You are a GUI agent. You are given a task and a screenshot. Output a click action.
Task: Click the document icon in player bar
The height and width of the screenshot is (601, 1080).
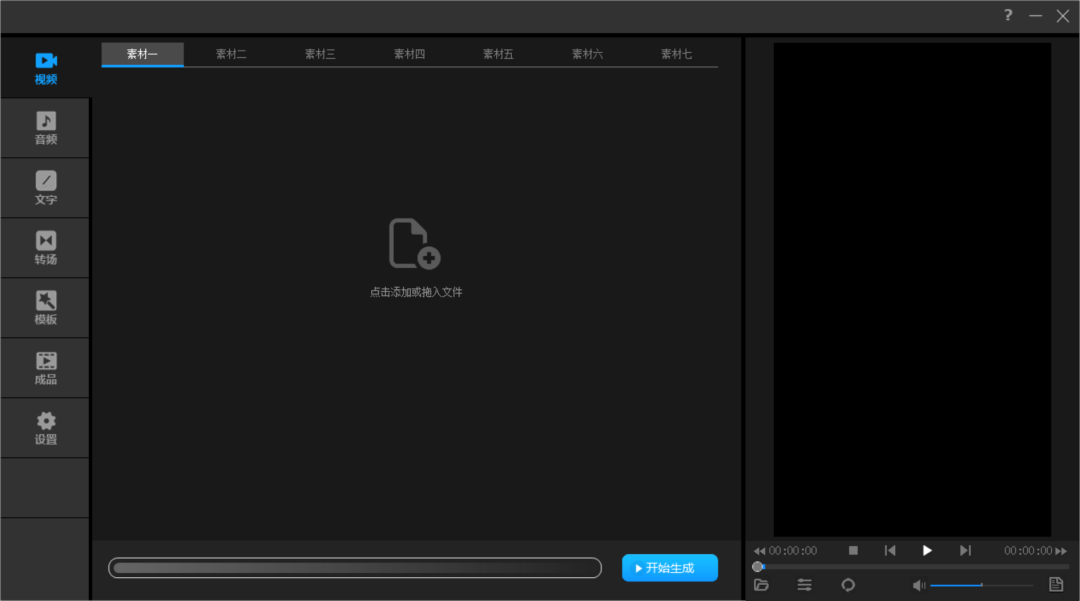tap(1056, 584)
